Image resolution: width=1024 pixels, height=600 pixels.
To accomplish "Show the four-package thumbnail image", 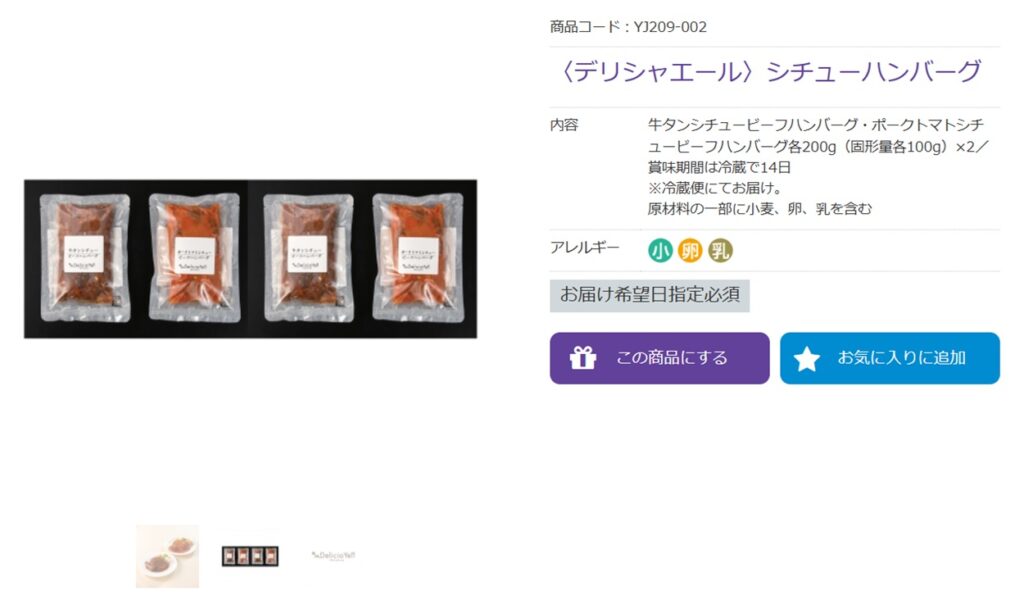I will click(250, 556).
